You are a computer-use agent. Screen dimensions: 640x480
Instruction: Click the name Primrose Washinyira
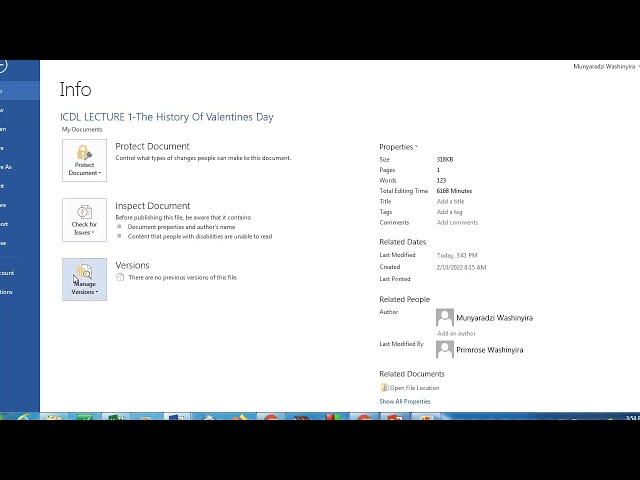click(489, 350)
